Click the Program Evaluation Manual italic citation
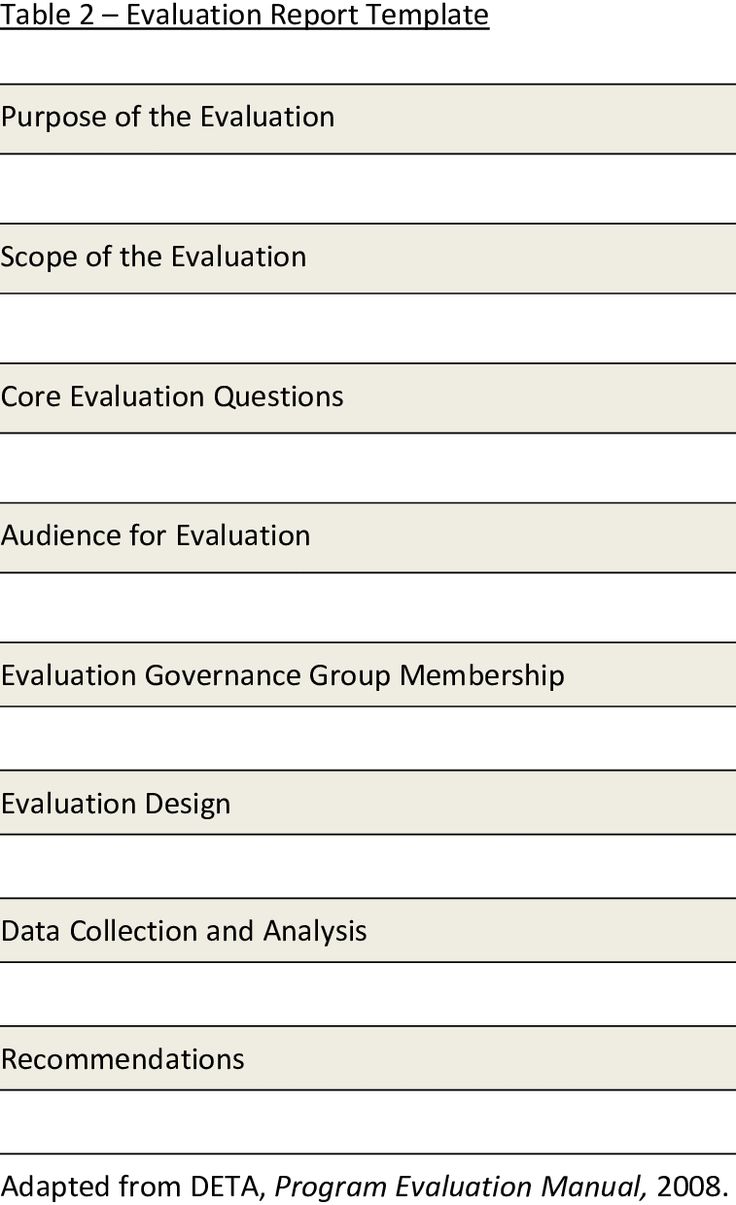The width and height of the screenshot is (736, 1205). (462, 1187)
